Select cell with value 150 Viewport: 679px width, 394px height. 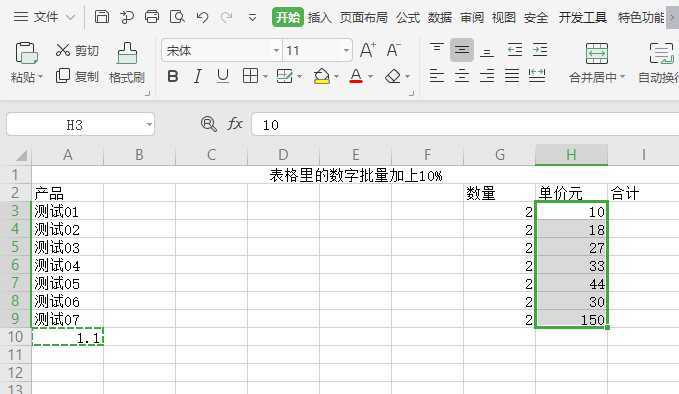click(571, 319)
